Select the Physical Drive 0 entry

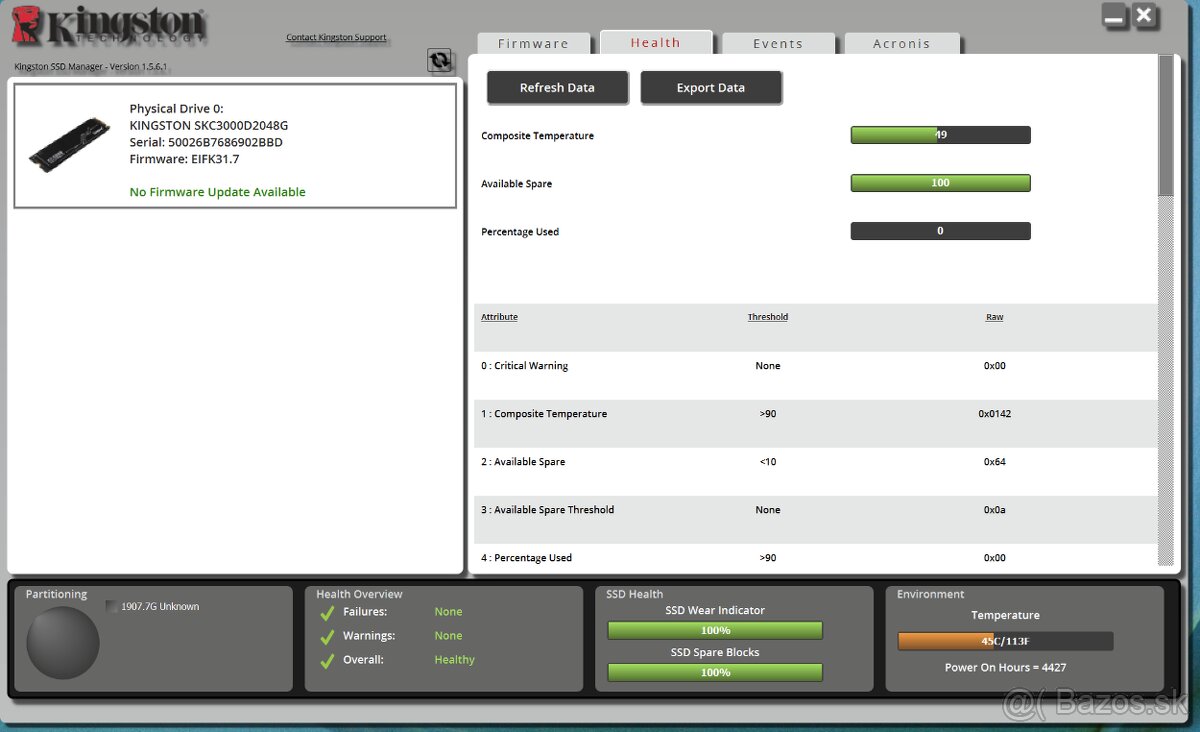(235, 146)
